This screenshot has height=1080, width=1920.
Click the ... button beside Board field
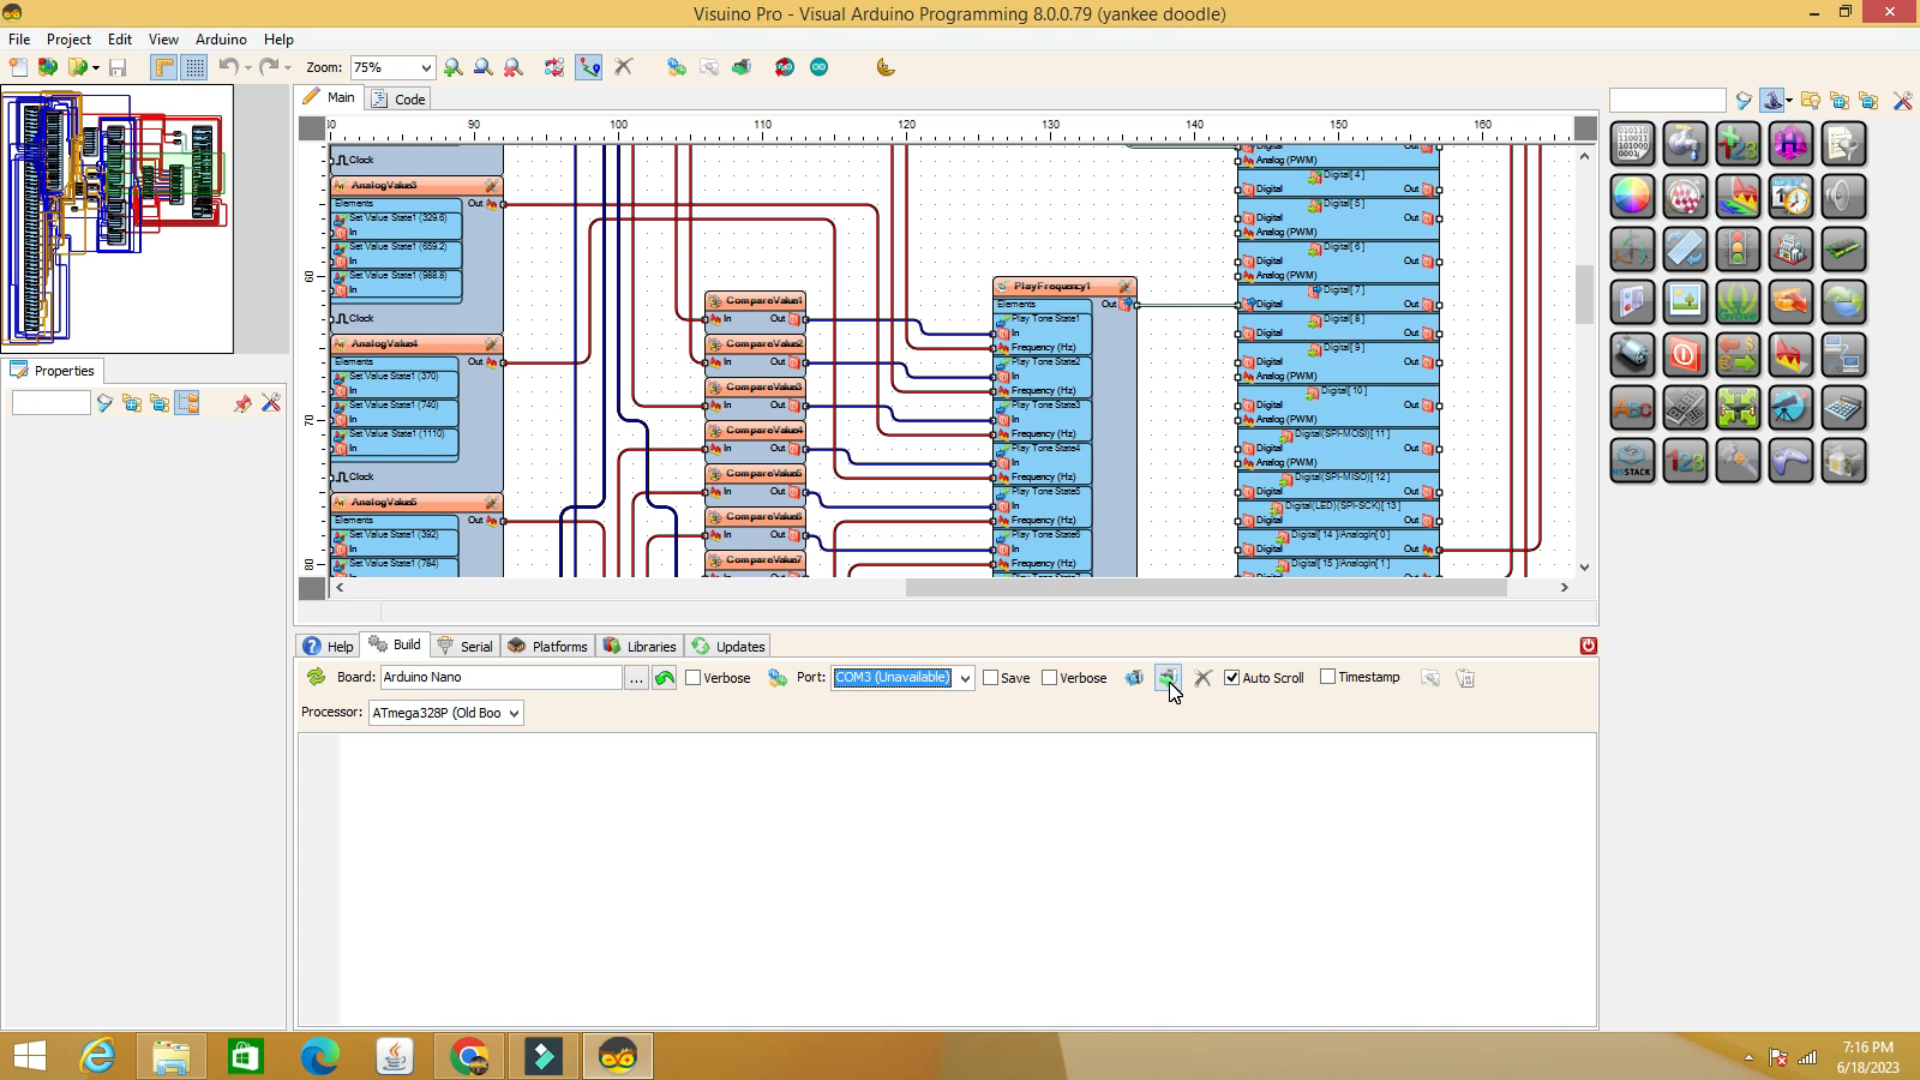[x=636, y=678]
